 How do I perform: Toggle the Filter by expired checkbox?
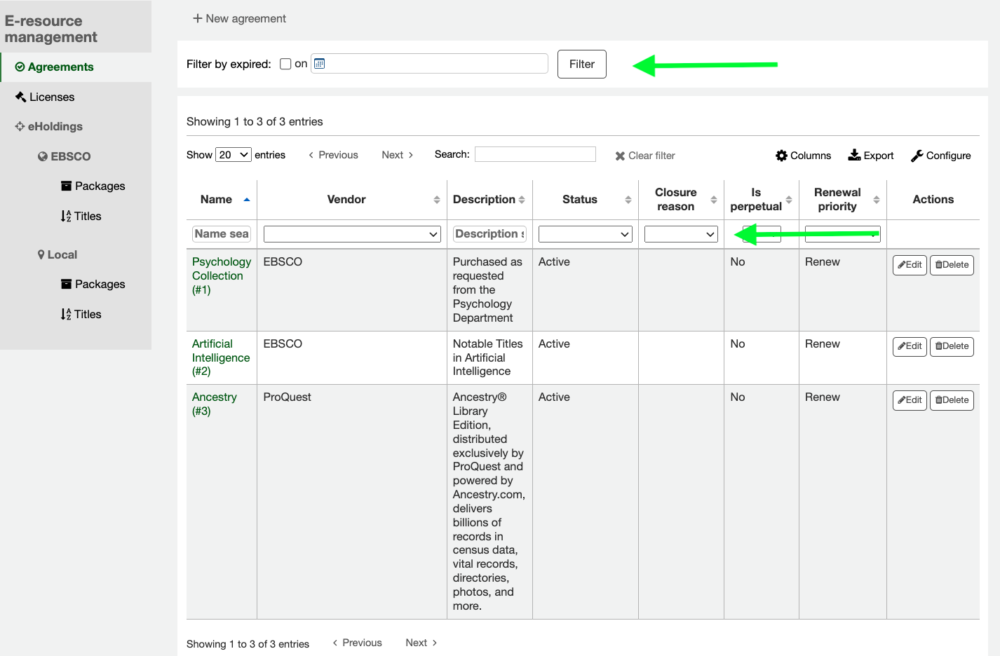click(286, 64)
